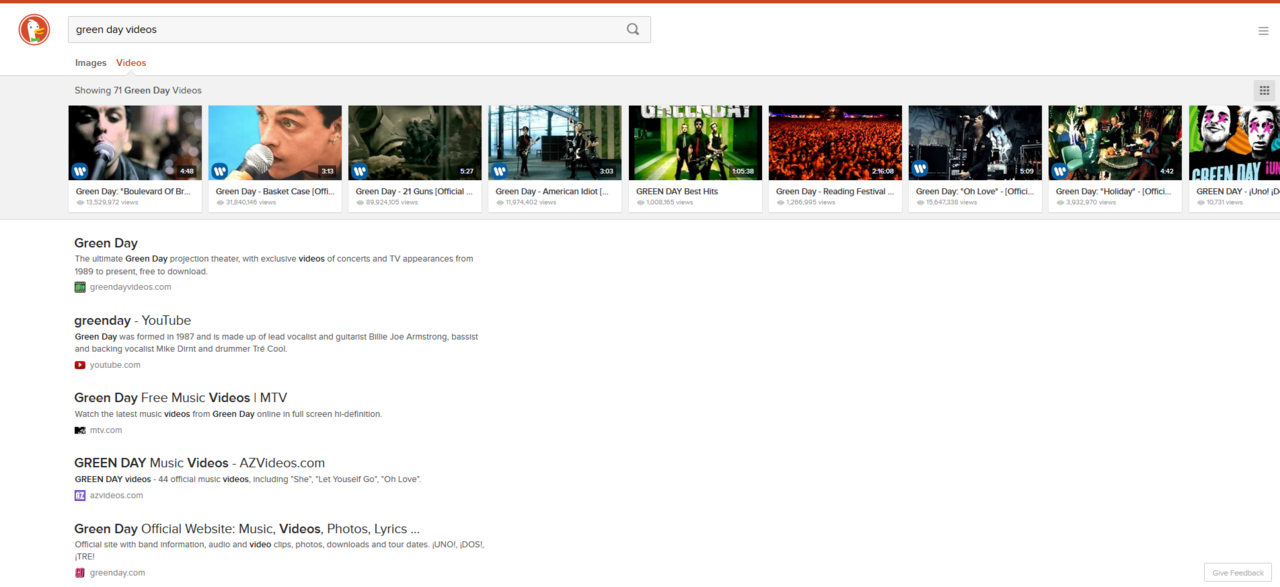The width and height of the screenshot is (1280, 587).
Task: Click Warner logo on Basket Case thumbnail
Action: 220,170
